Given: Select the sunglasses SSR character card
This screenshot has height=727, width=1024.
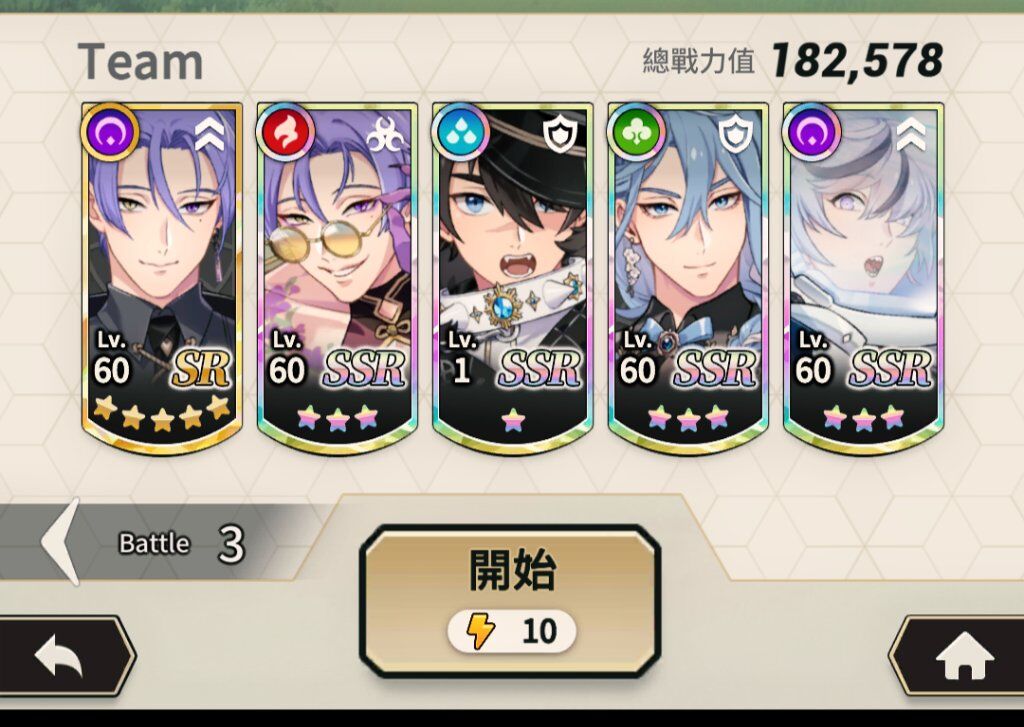Looking at the screenshot, I should [x=337, y=278].
